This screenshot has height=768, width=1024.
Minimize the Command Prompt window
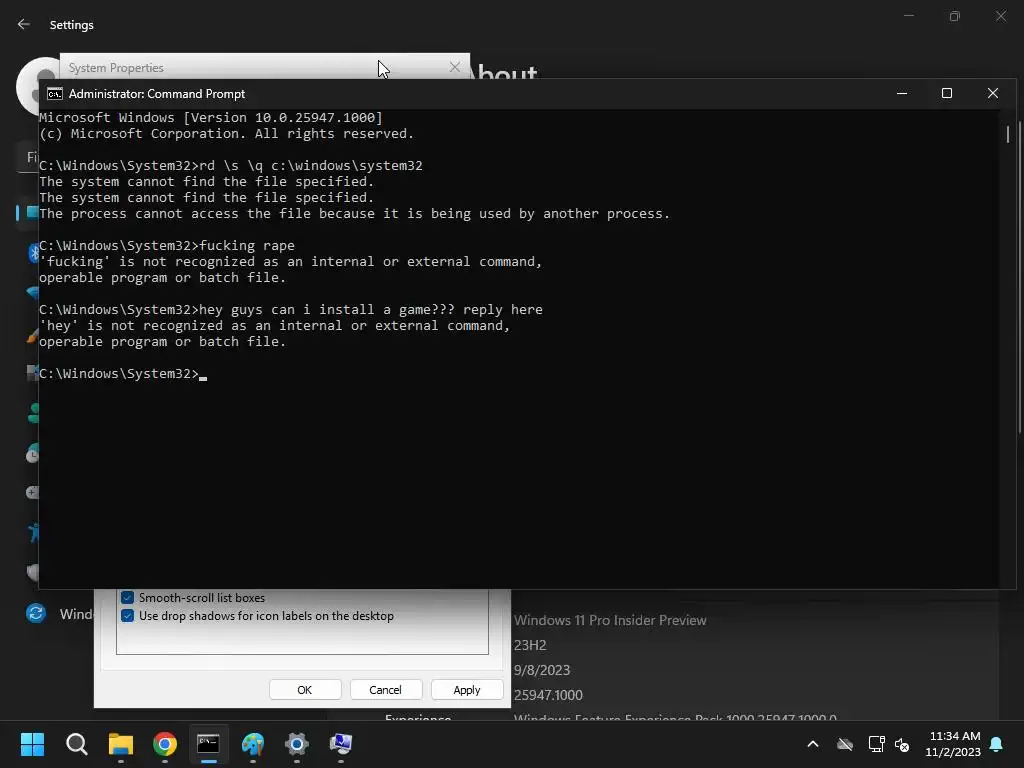902,93
